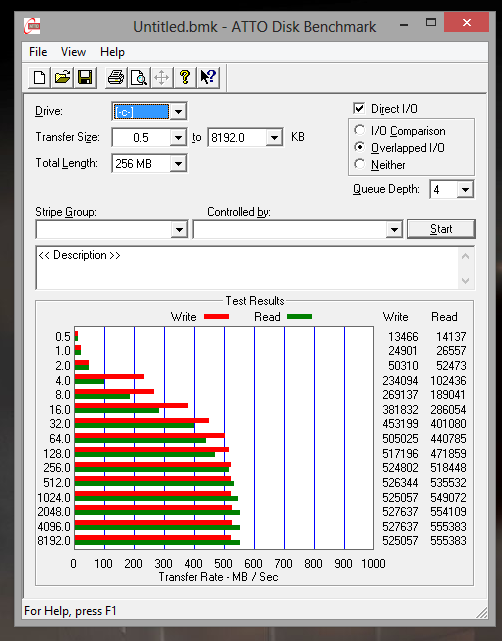Expand the Drive dropdown list
This screenshot has height=641, width=502.
[x=179, y=111]
